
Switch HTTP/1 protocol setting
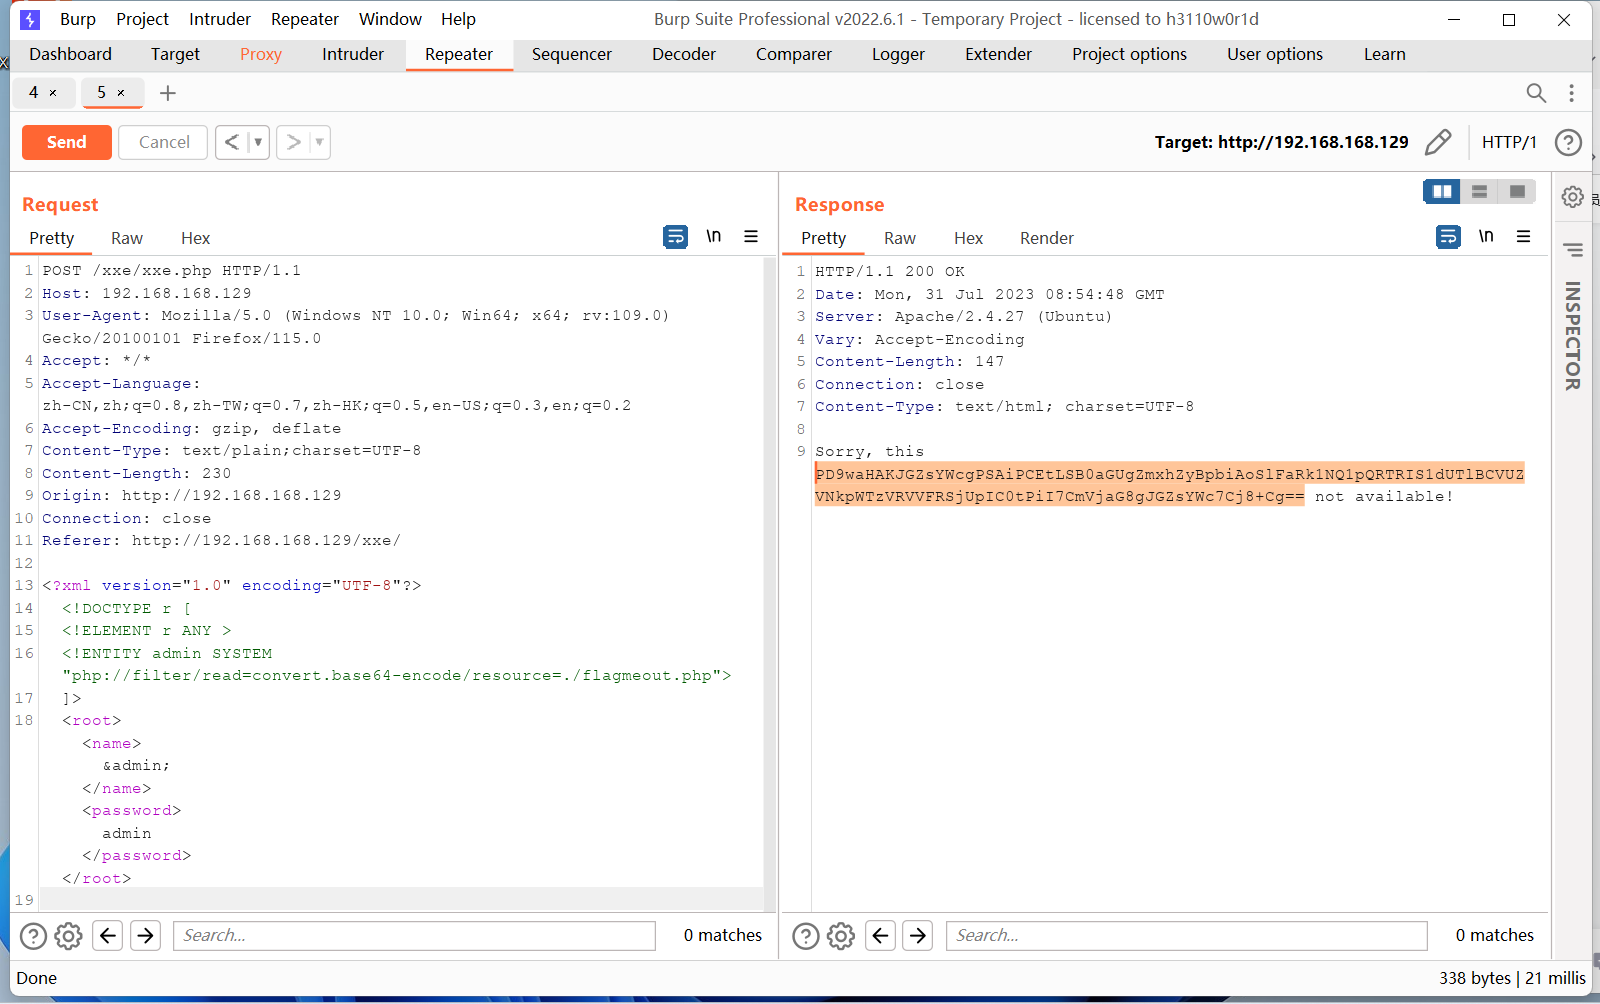point(1509,142)
